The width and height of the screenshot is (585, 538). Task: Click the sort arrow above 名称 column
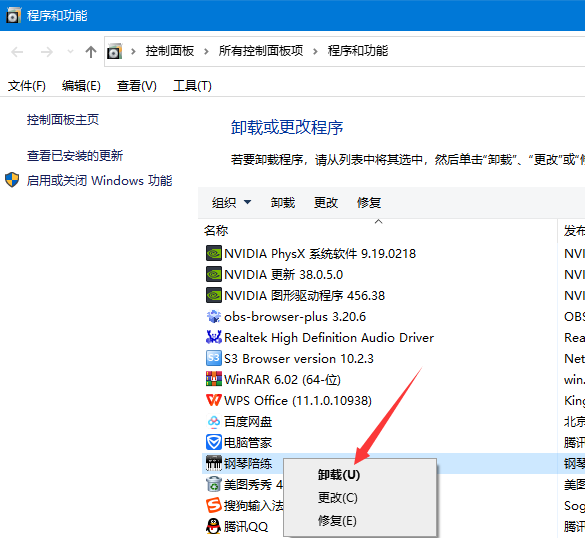click(378, 222)
